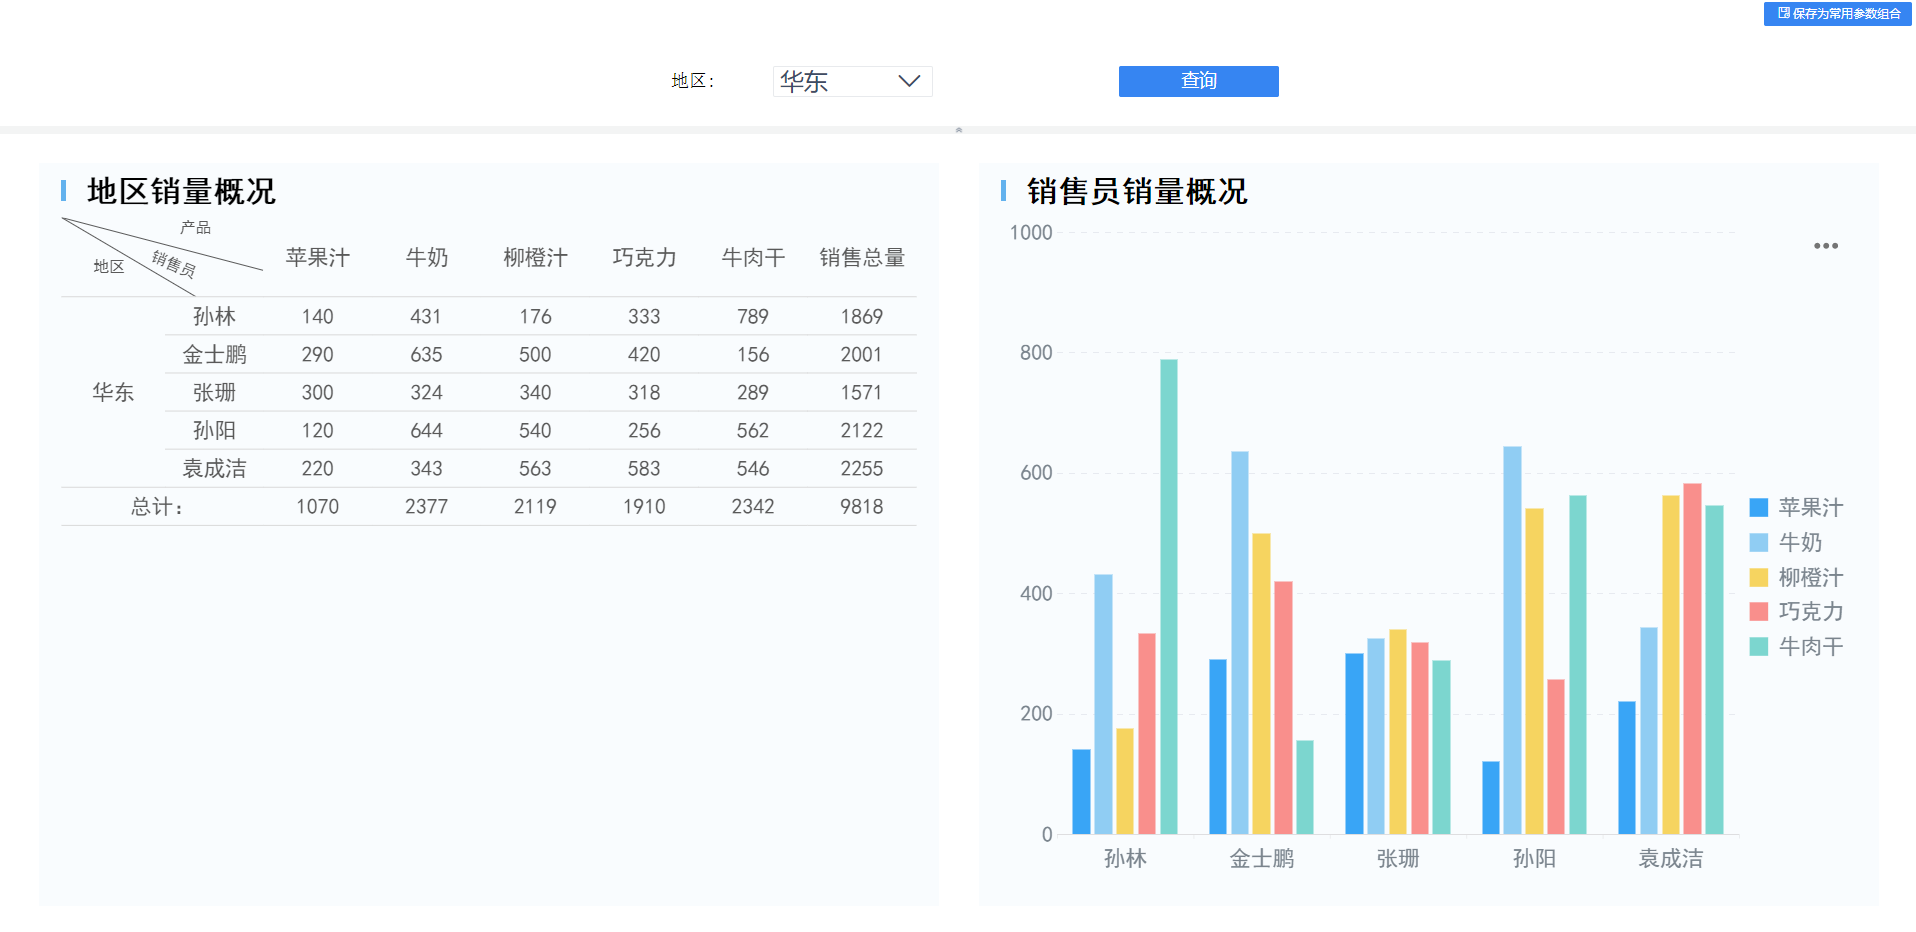Click the 金士鹏 row name in table
Screen dimensions: 1916x932
214,355
